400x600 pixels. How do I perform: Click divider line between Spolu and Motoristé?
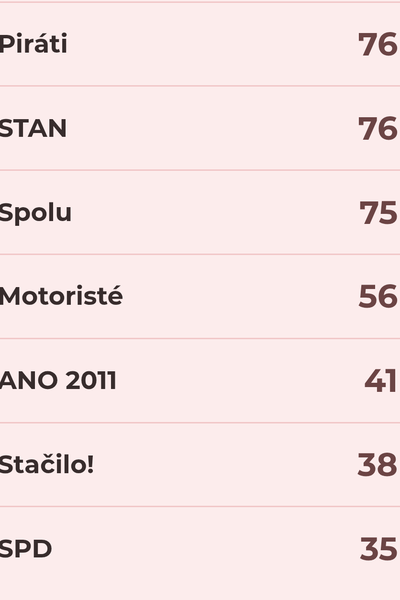click(200, 254)
